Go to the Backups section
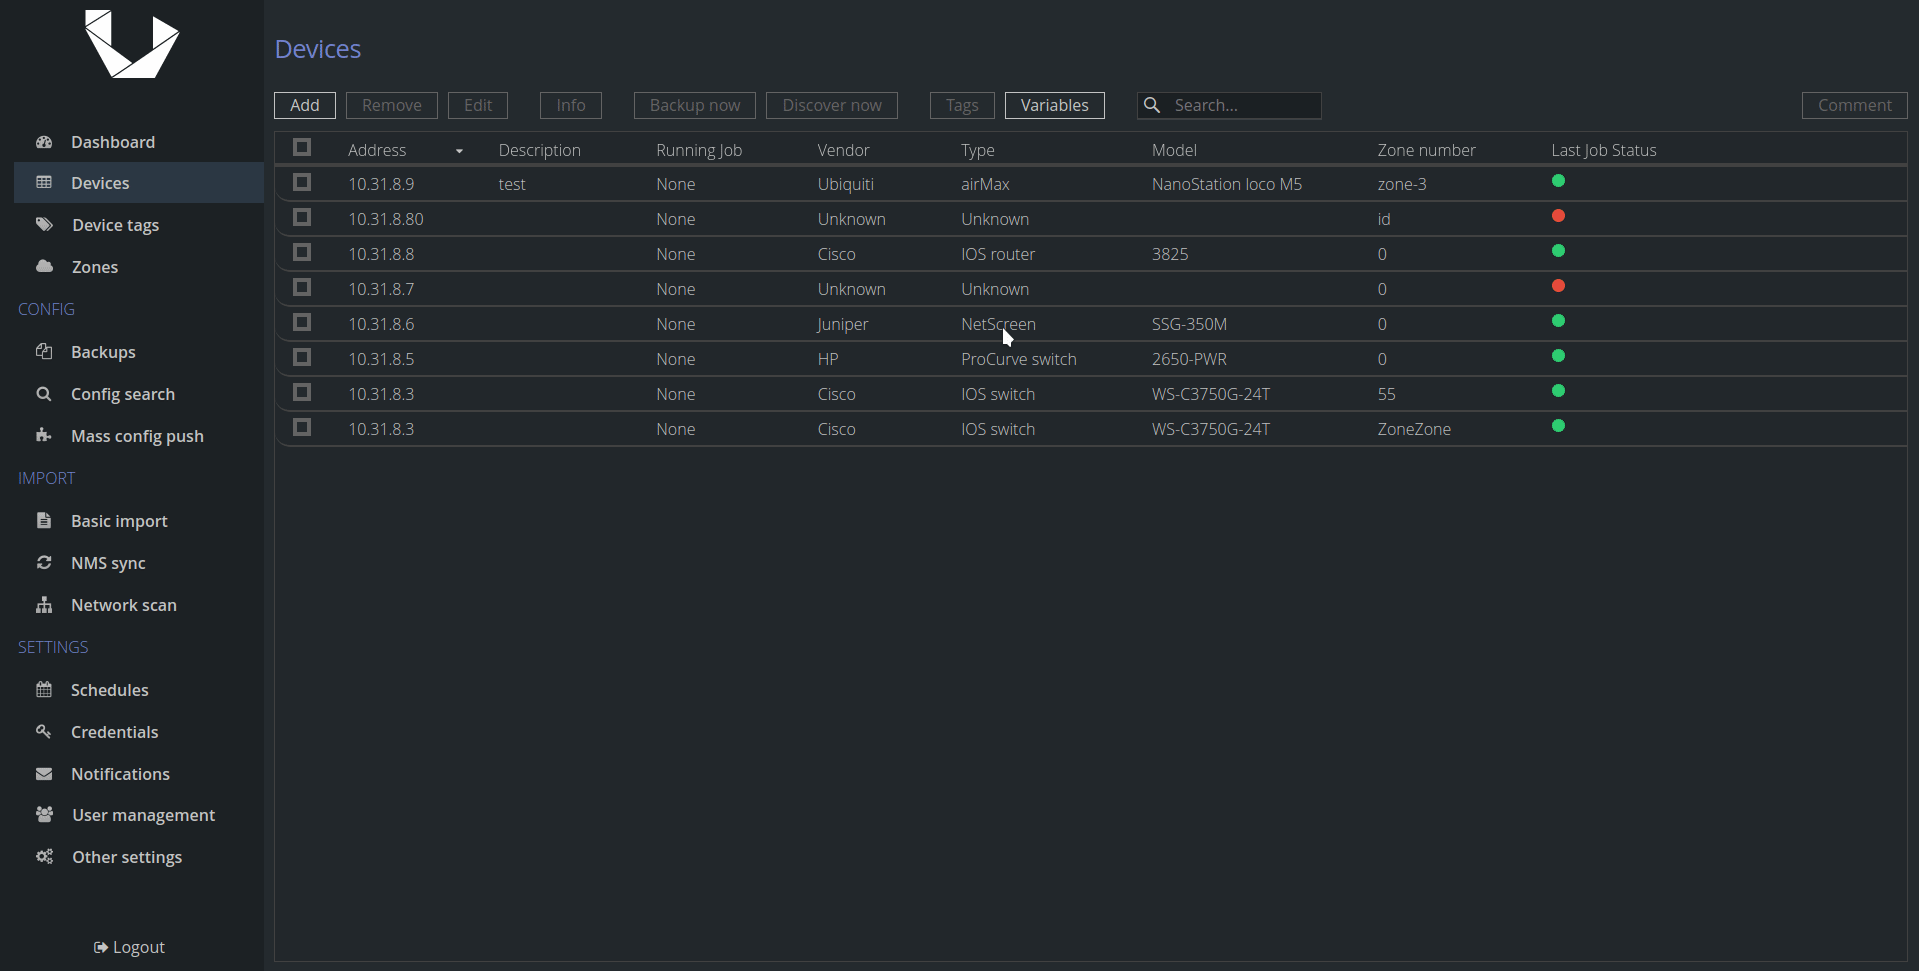Viewport: 1919px width, 971px height. 103,352
